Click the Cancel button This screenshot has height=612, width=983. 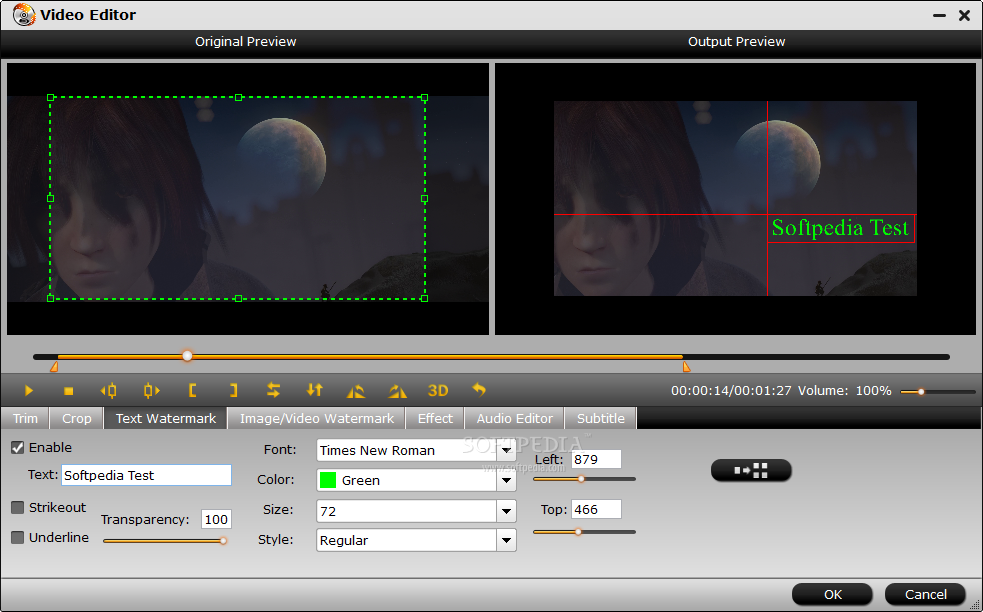pos(925,594)
